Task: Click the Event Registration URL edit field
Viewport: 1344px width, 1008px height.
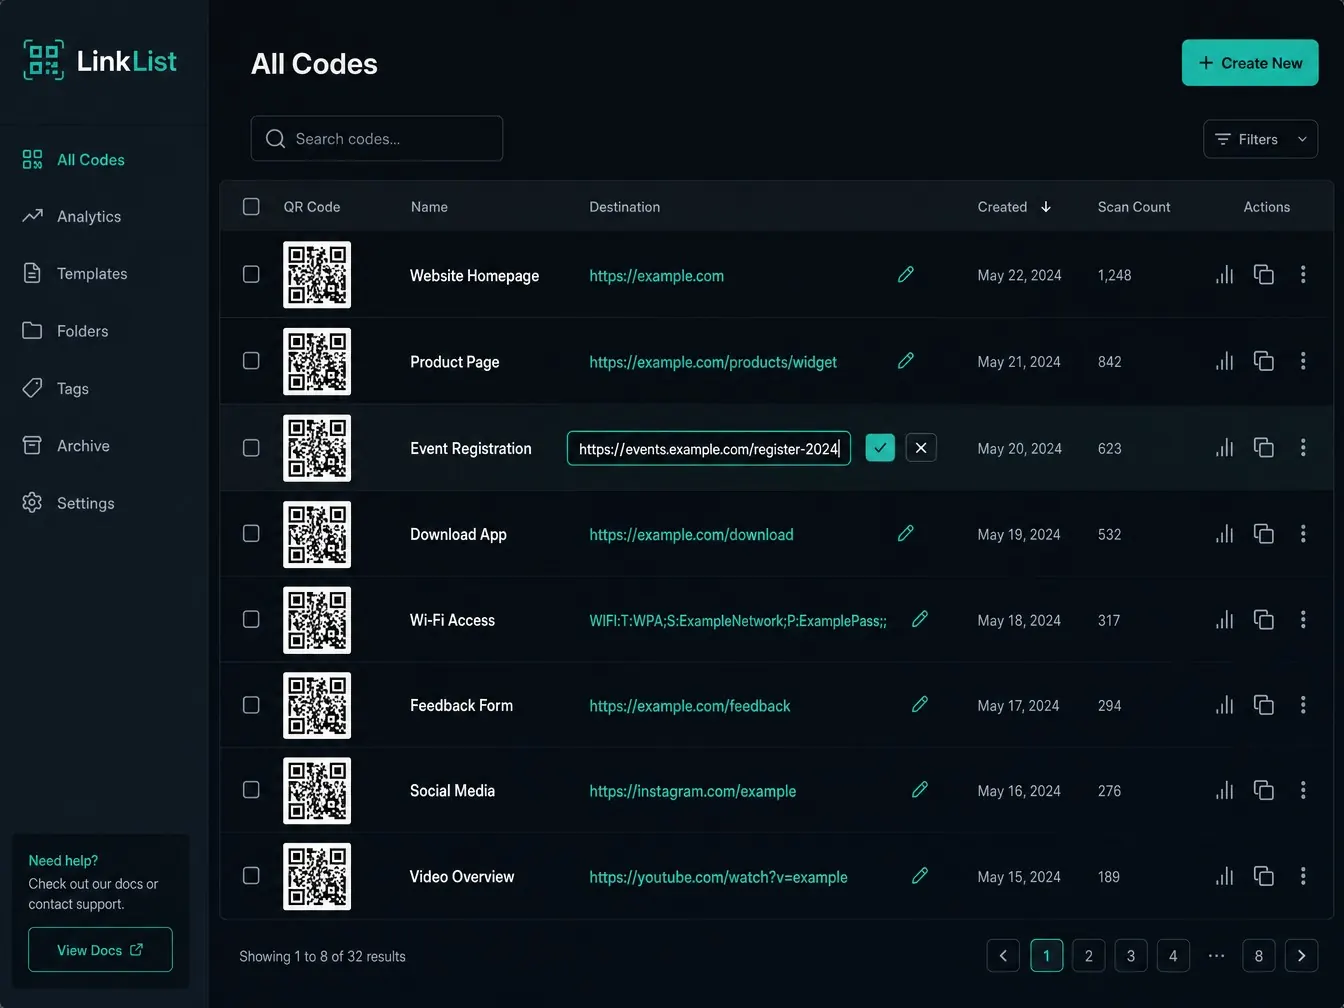Action: (x=709, y=448)
